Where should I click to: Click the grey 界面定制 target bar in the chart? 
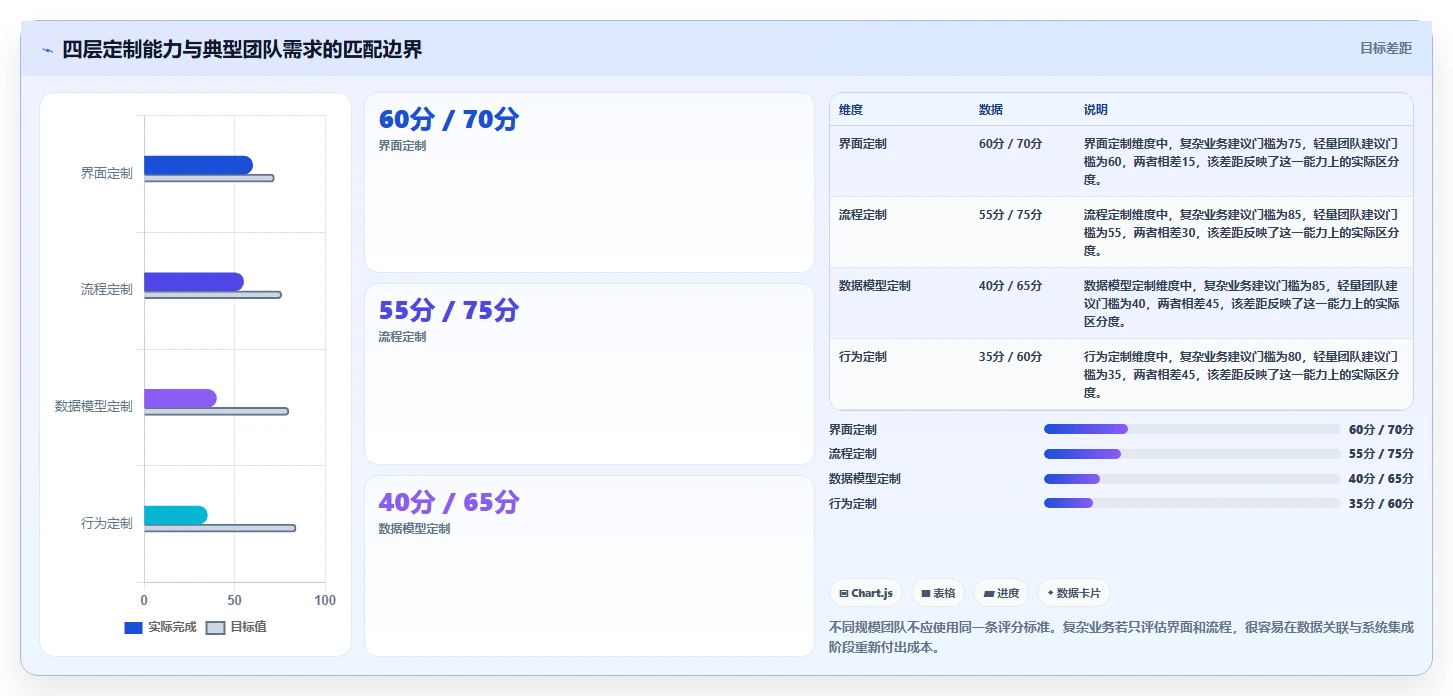click(209, 178)
